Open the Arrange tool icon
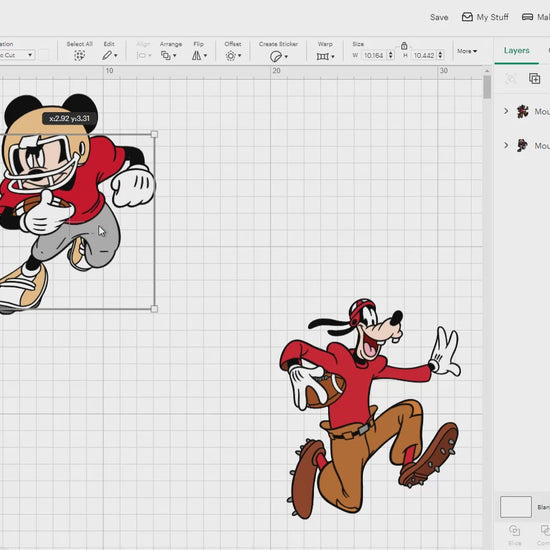 [x=166, y=55]
